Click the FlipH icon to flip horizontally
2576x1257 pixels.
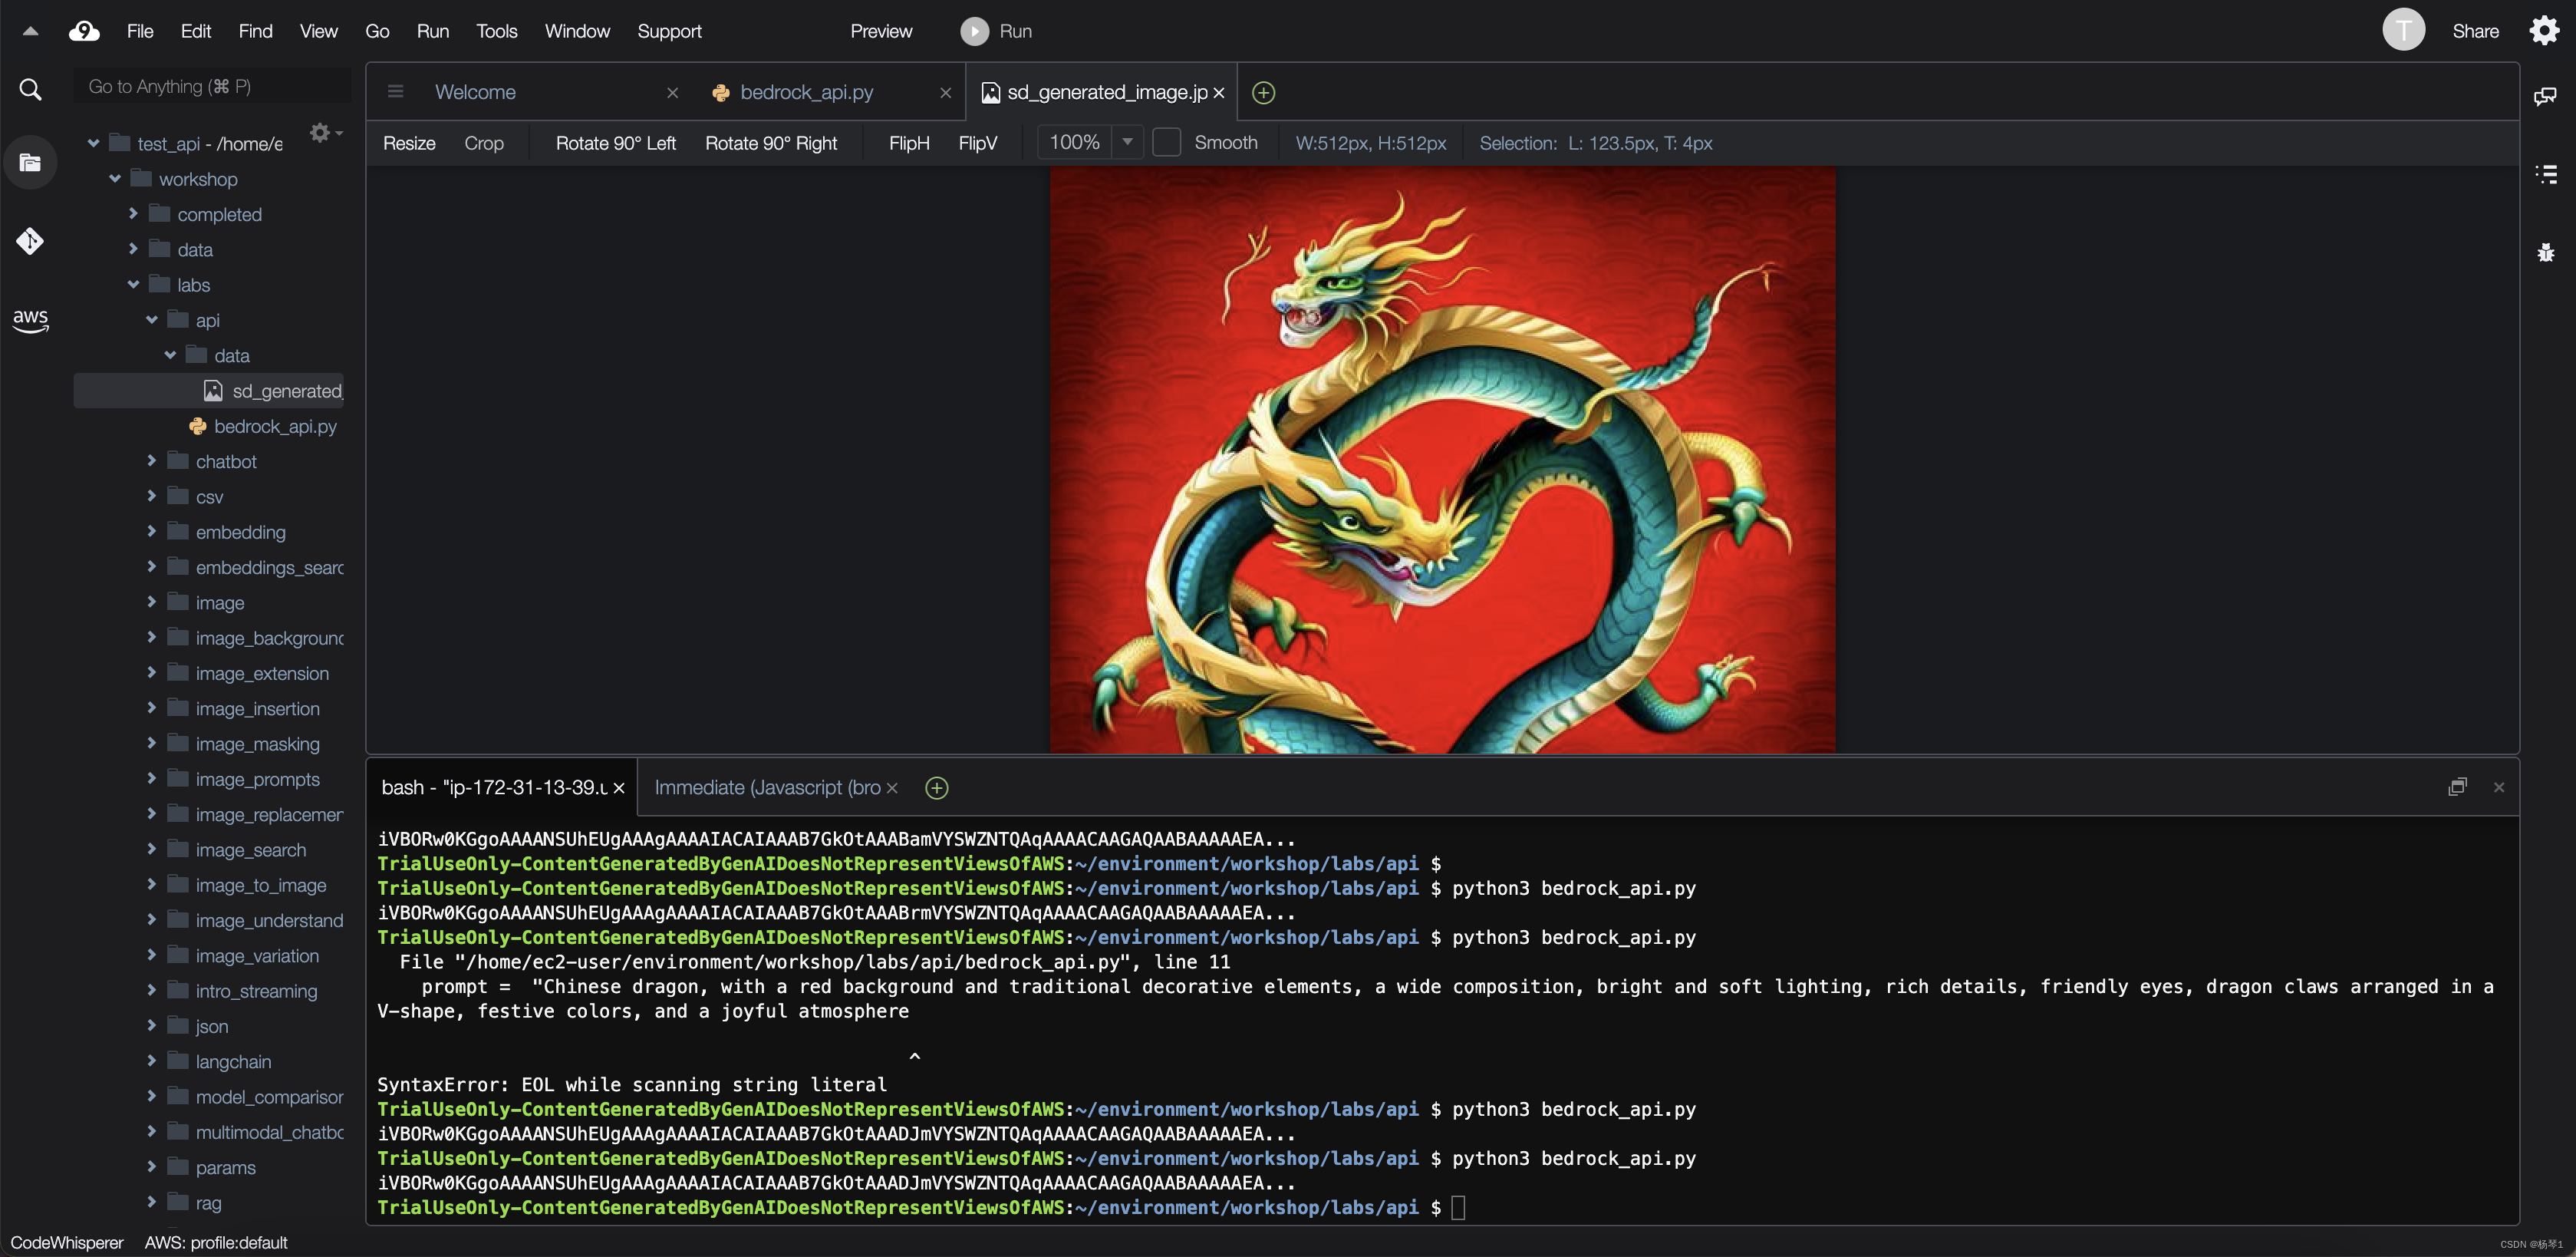coord(908,143)
